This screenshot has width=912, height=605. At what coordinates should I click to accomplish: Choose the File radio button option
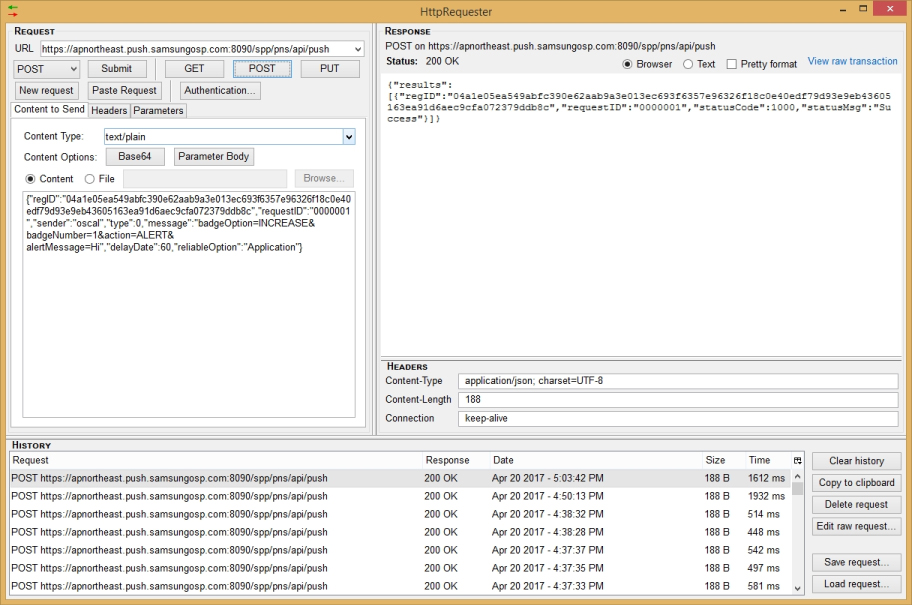coord(90,179)
